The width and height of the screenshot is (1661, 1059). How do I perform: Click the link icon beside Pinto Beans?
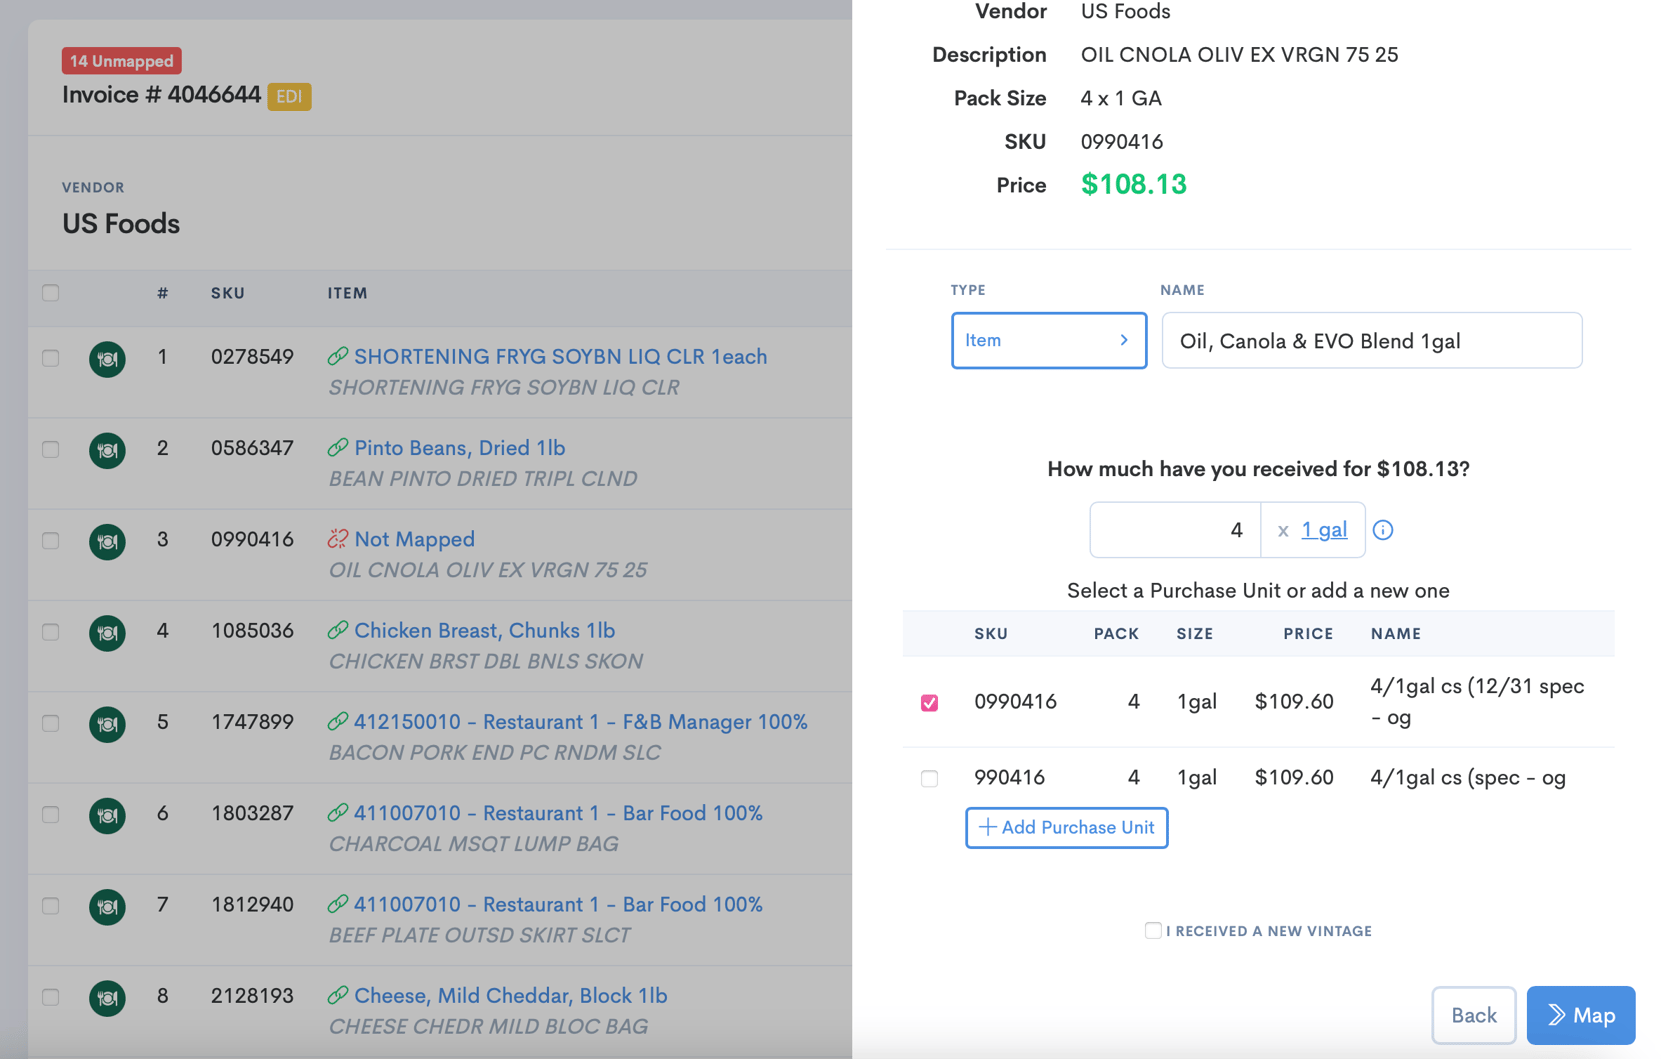point(338,448)
